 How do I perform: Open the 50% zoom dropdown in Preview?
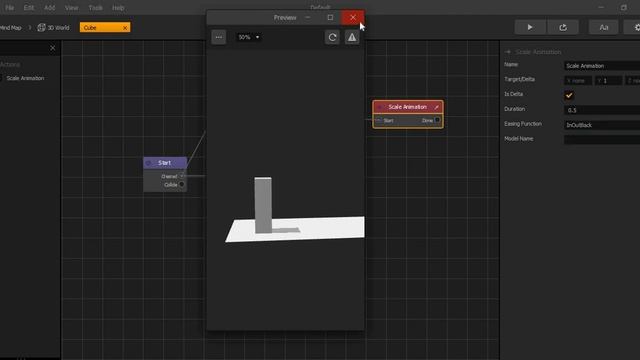249,37
